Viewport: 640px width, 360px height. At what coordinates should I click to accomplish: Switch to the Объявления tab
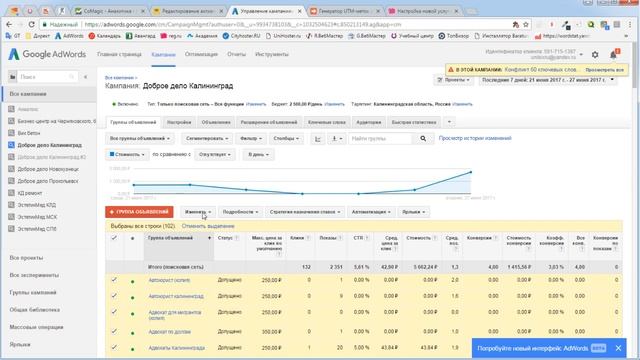216,122
